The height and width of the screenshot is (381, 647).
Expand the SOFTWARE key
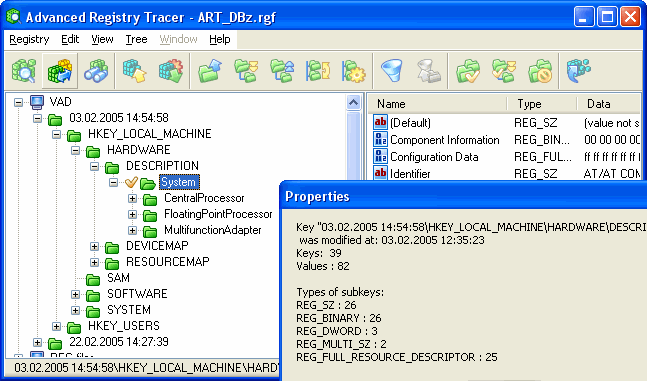[76, 295]
